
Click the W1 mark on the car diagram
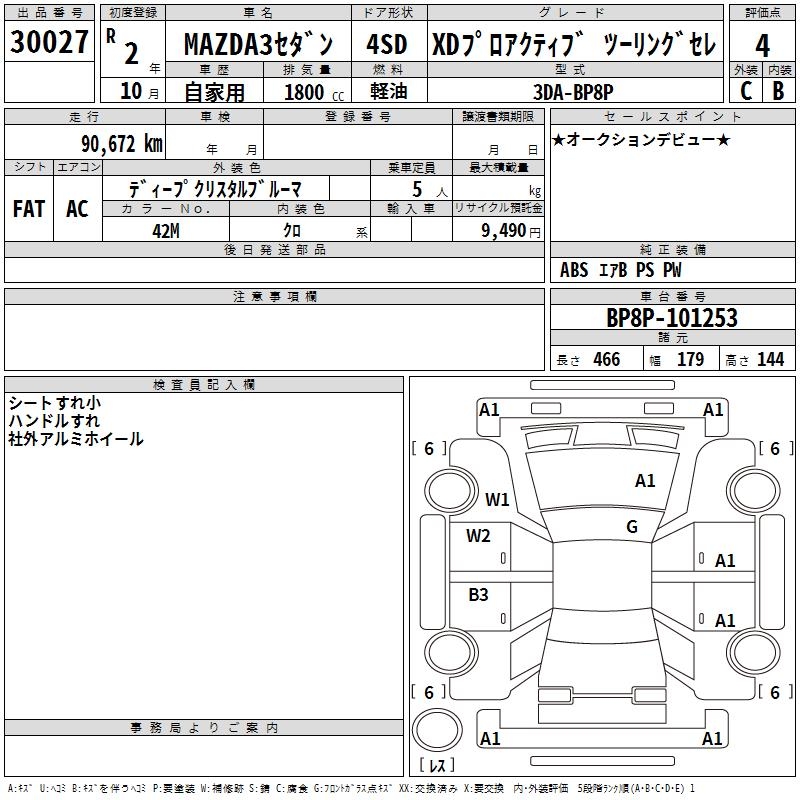pos(497,499)
